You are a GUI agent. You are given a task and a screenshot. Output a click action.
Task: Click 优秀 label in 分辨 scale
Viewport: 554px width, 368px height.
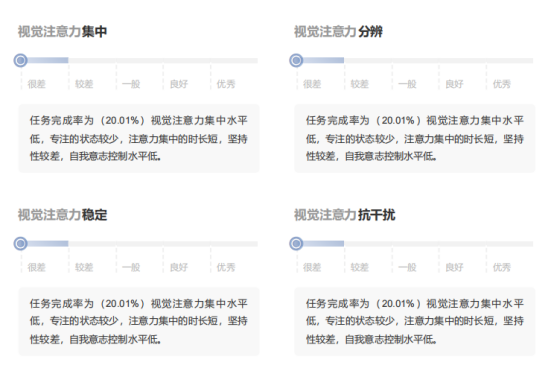(x=502, y=84)
